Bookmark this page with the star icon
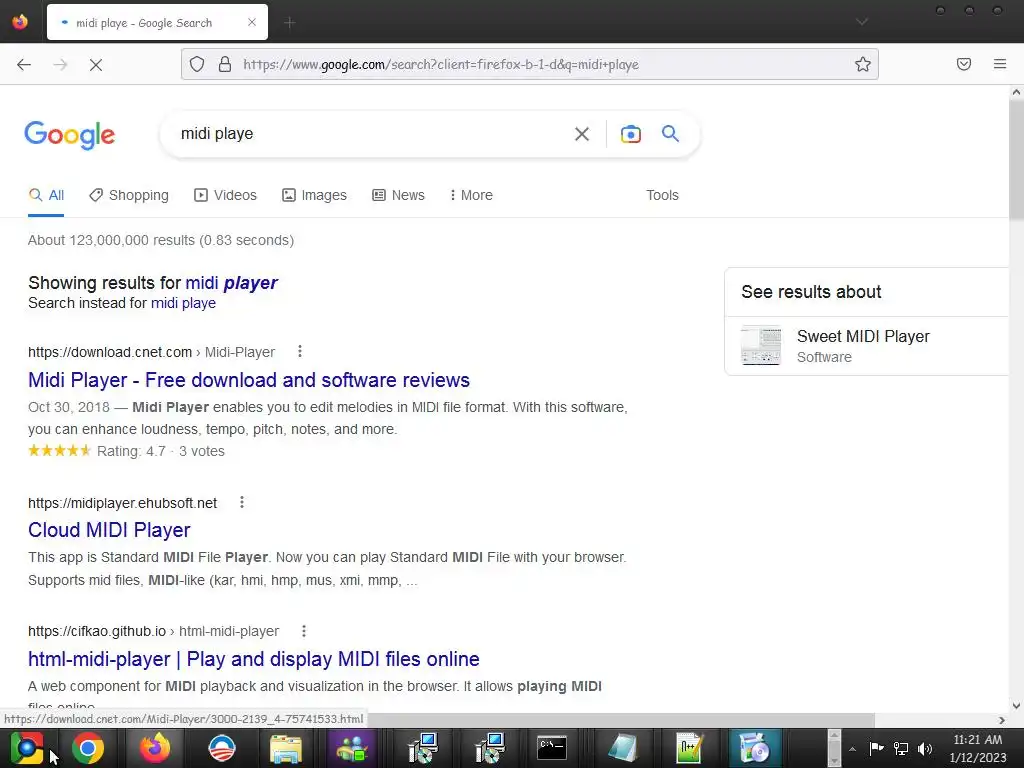Viewport: 1024px width, 768px height. pyautogui.click(x=863, y=64)
